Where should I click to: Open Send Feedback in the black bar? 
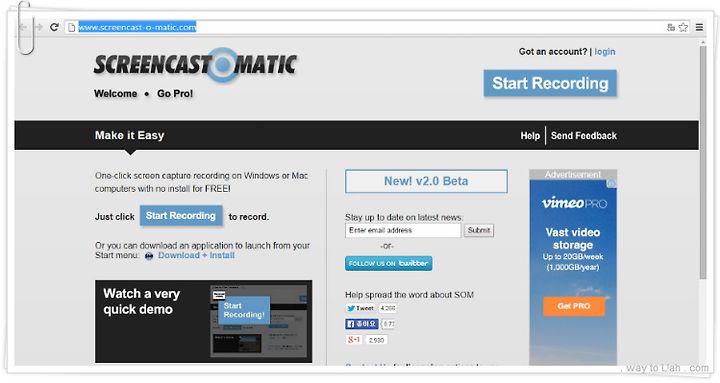(584, 136)
